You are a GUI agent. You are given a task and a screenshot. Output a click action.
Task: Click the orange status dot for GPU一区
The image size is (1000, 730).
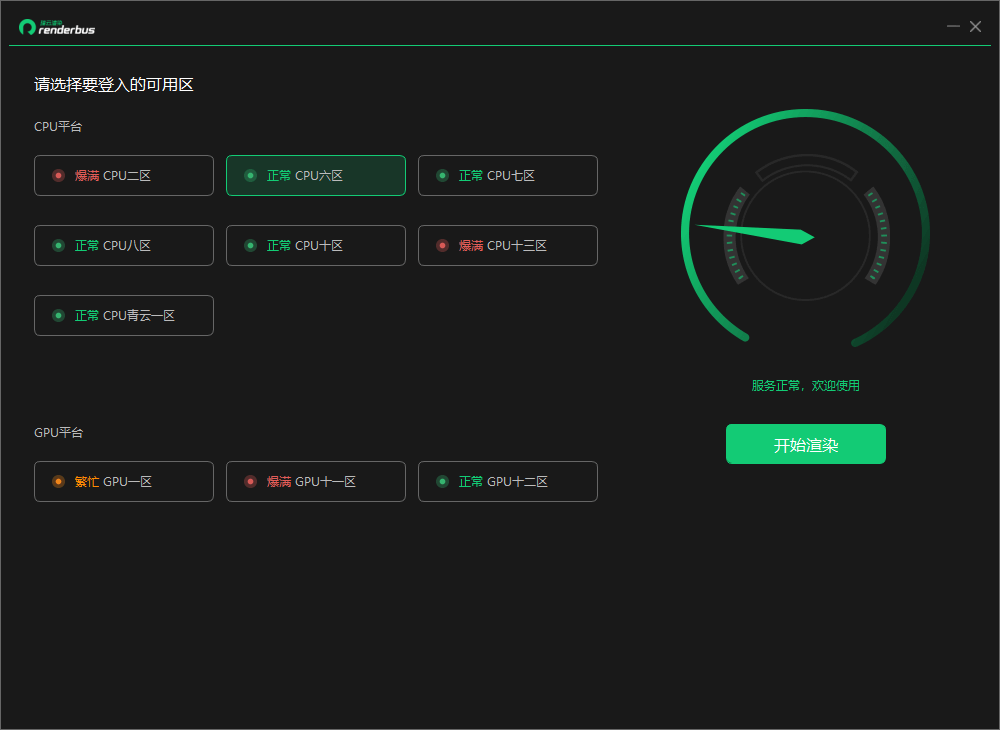coord(59,481)
